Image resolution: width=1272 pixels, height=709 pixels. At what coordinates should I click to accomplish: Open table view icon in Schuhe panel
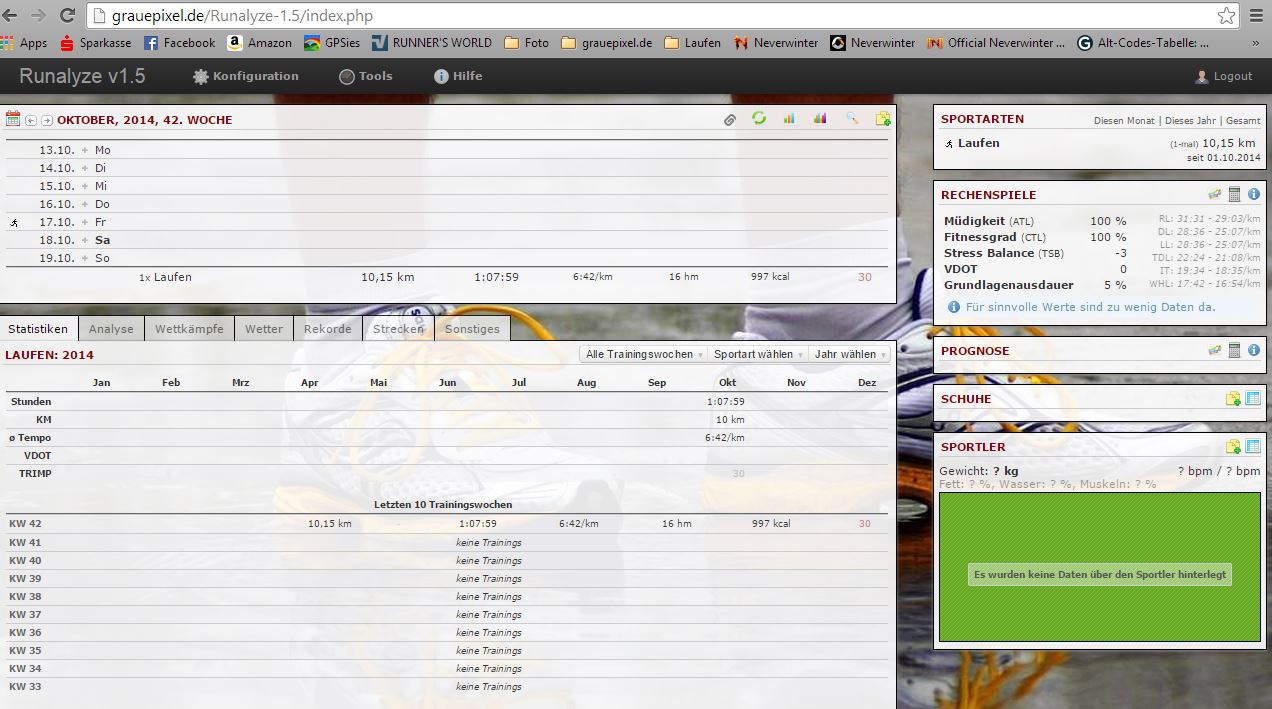[x=1253, y=399]
